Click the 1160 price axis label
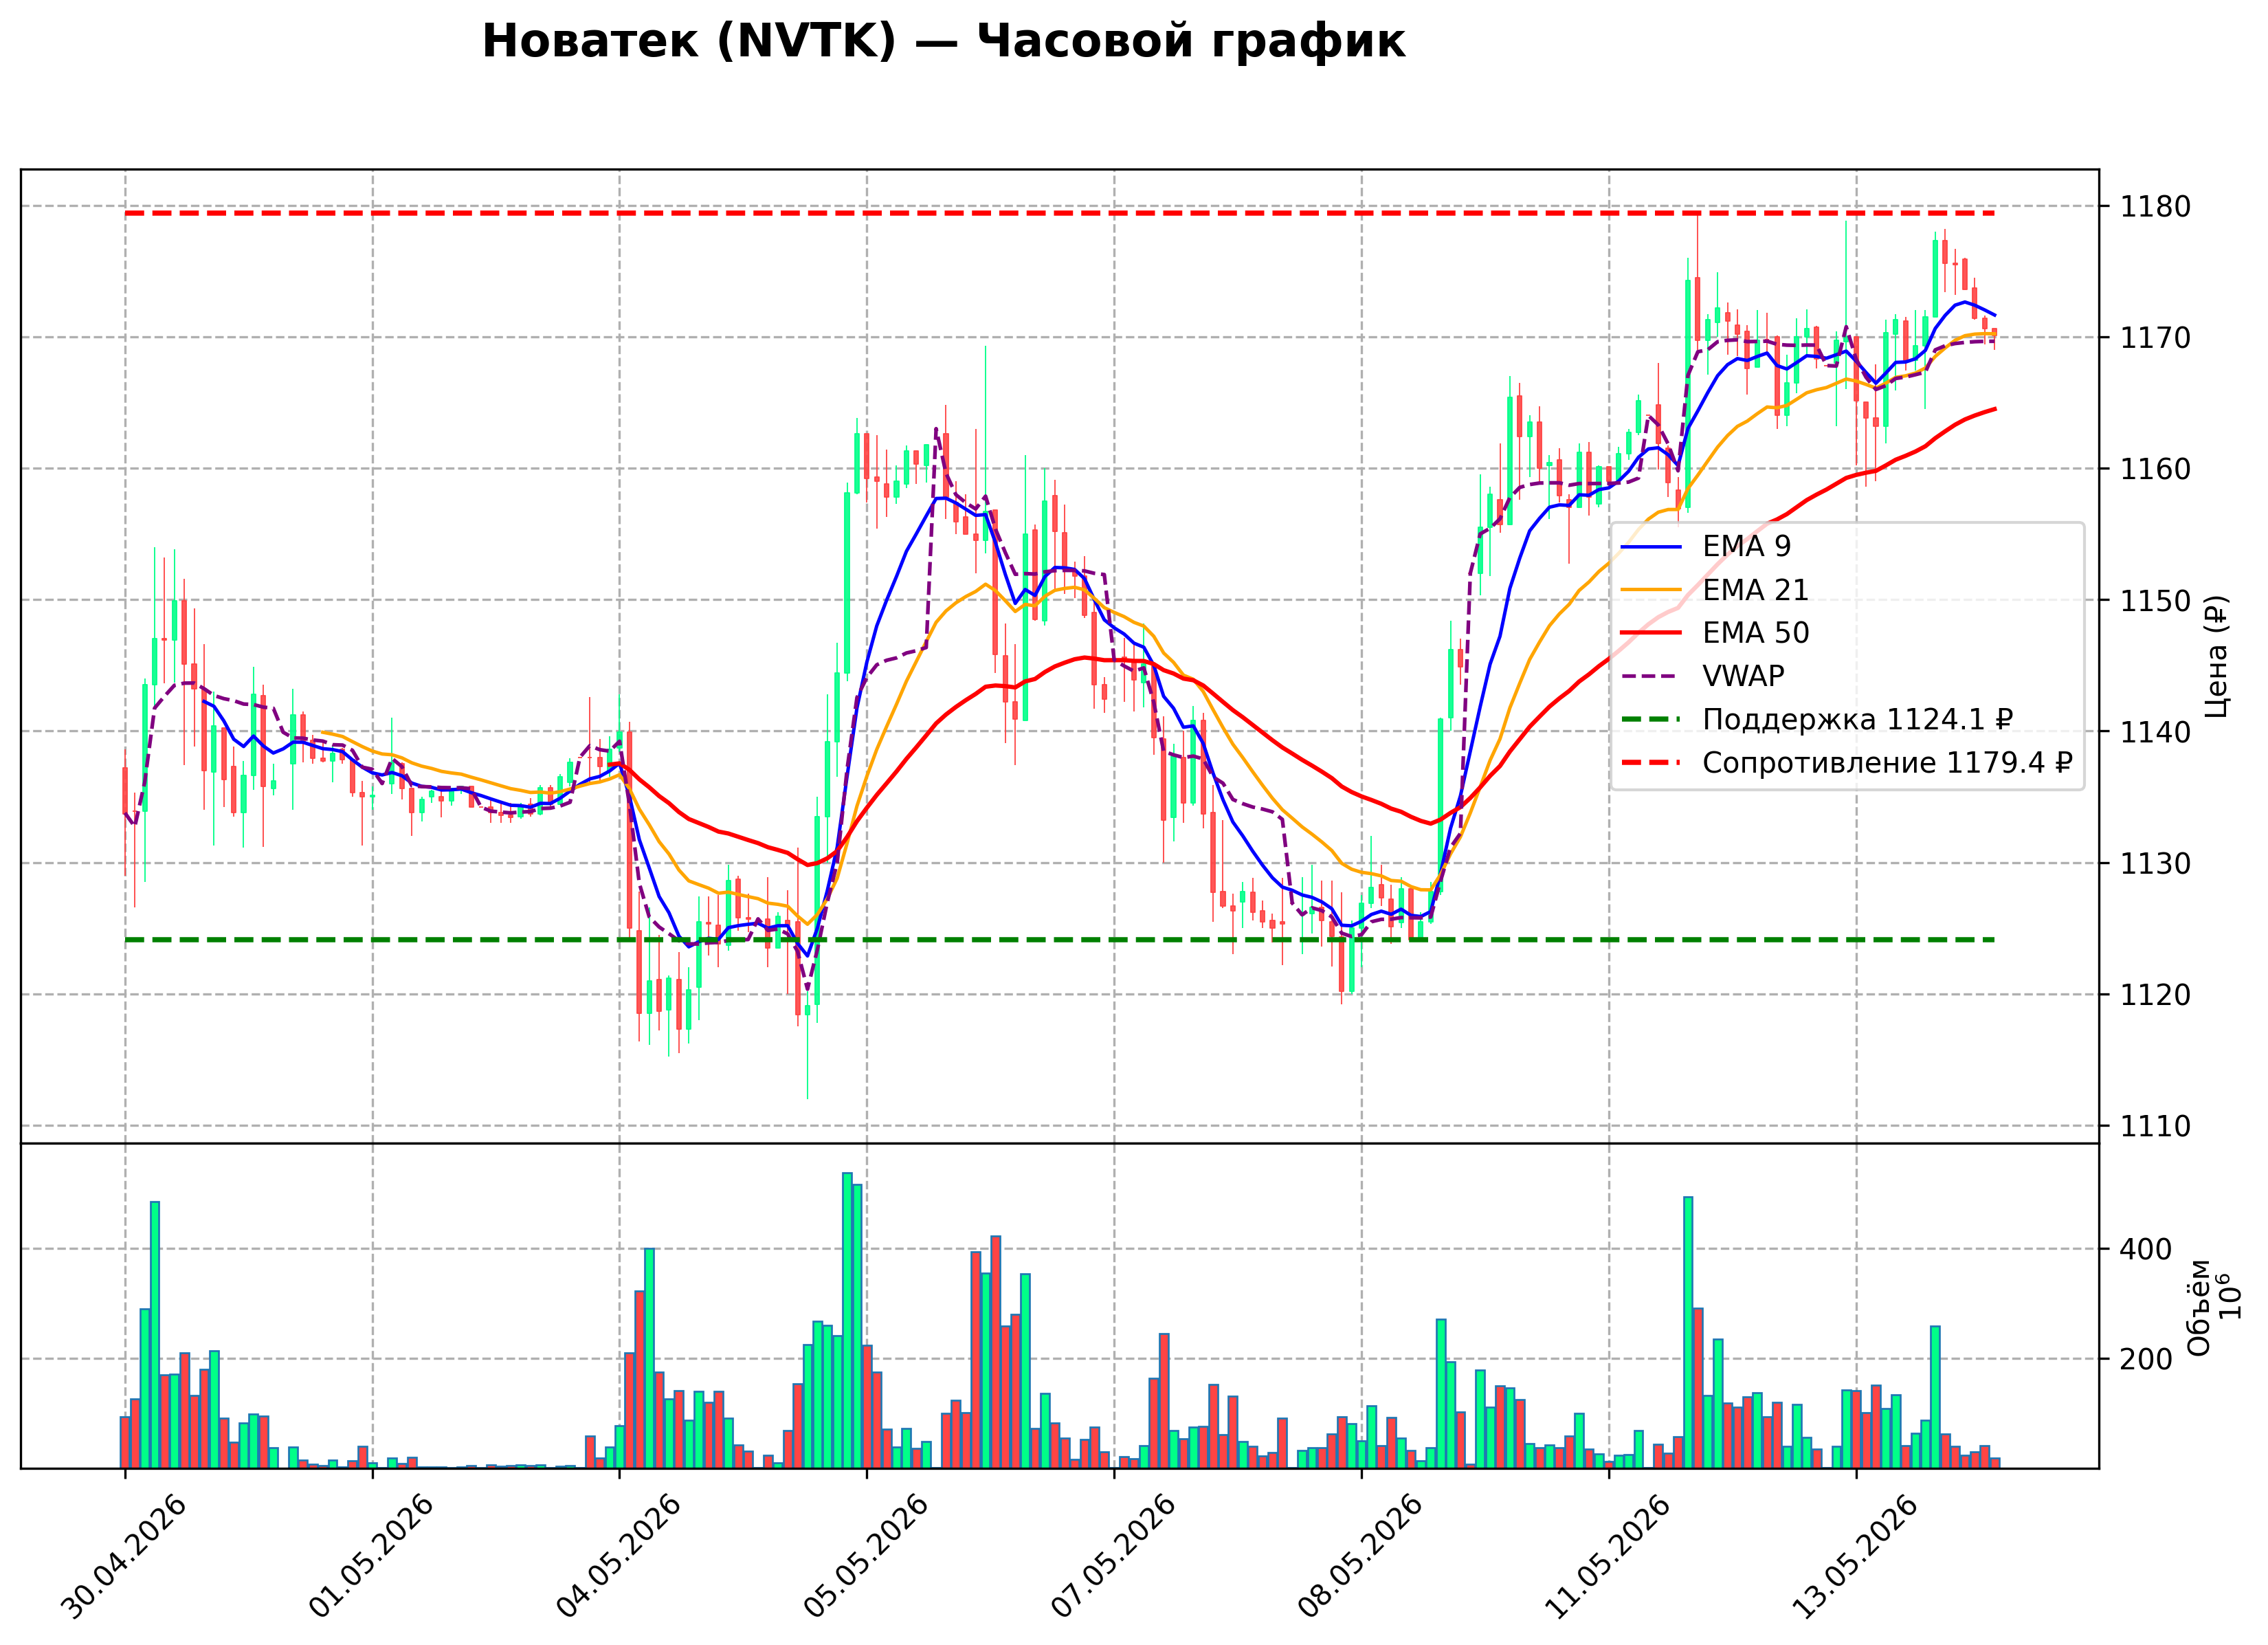The height and width of the screenshot is (1645, 2268). pyautogui.click(x=2155, y=469)
